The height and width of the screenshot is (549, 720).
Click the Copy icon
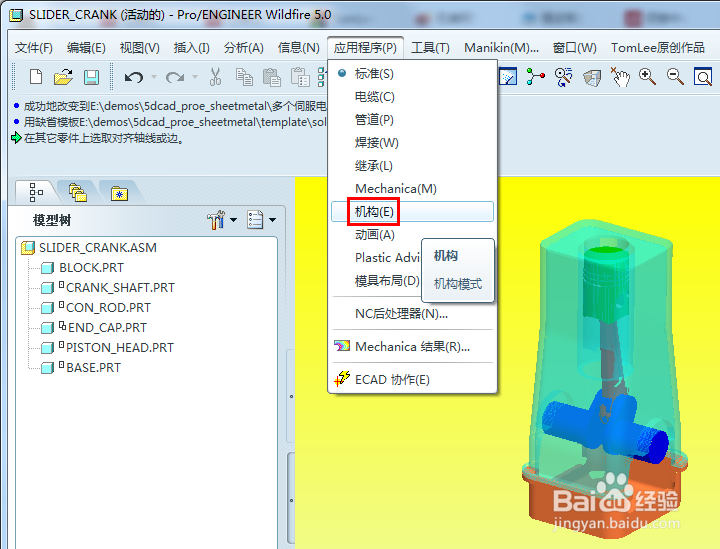(244, 77)
